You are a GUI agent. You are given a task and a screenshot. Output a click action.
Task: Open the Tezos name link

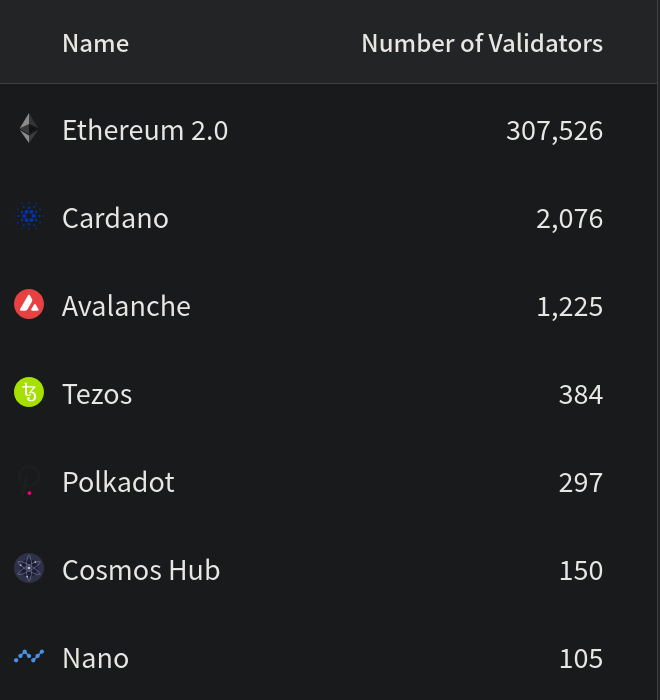pos(97,394)
